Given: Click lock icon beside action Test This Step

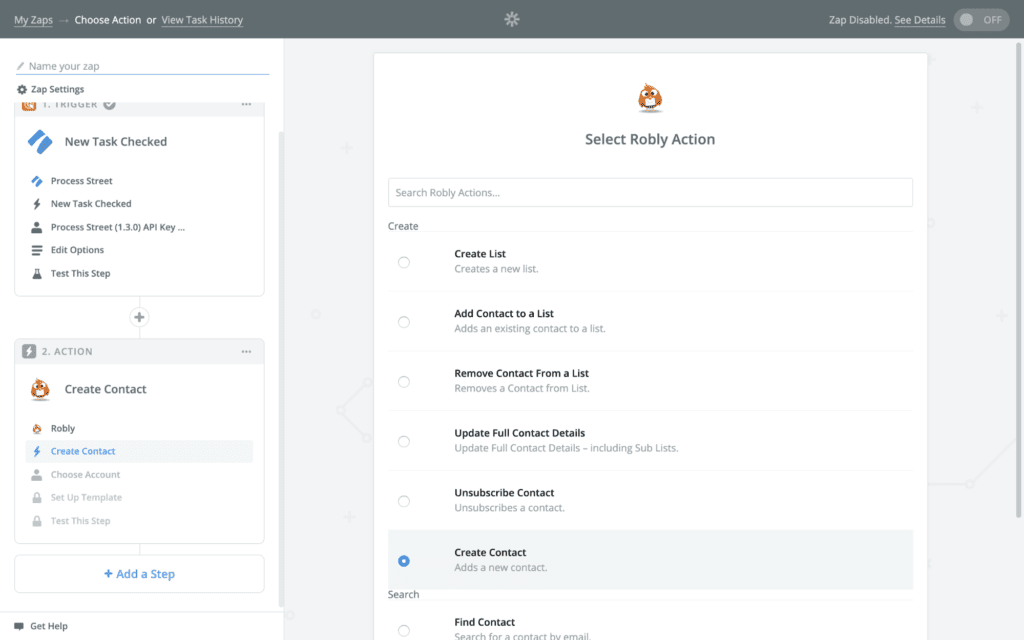Looking at the screenshot, I should point(37,521).
